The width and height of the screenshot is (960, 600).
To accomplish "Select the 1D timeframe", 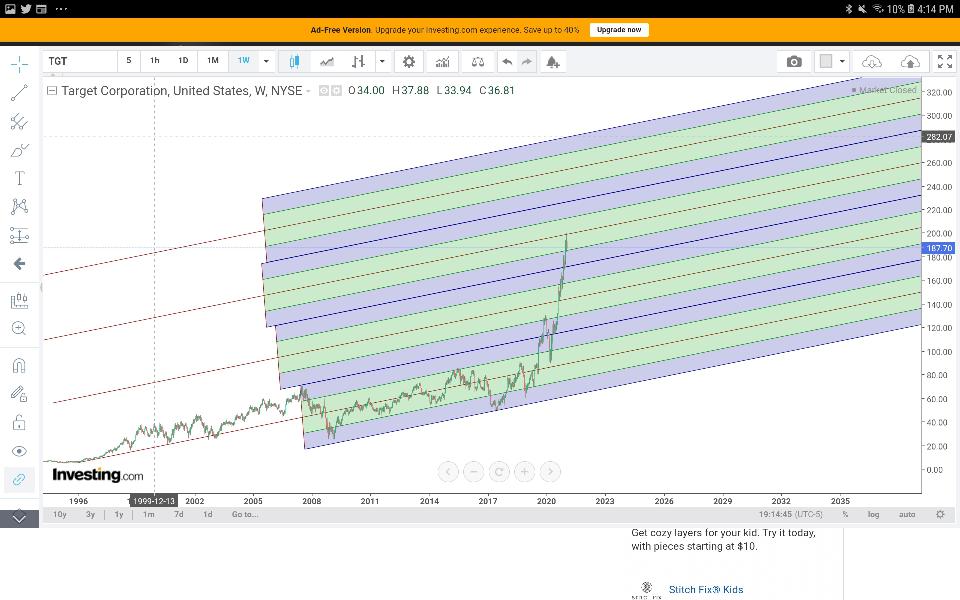I will (183, 61).
